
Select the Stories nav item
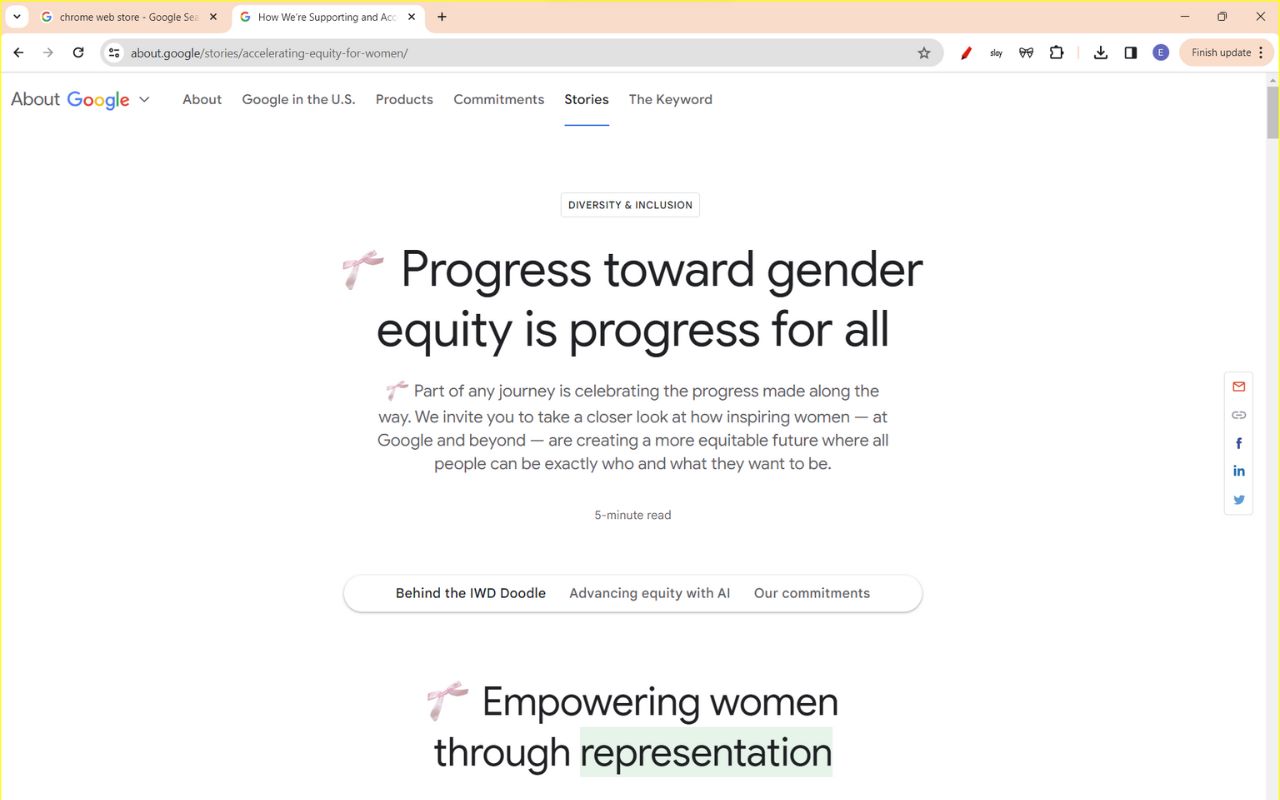point(586,99)
